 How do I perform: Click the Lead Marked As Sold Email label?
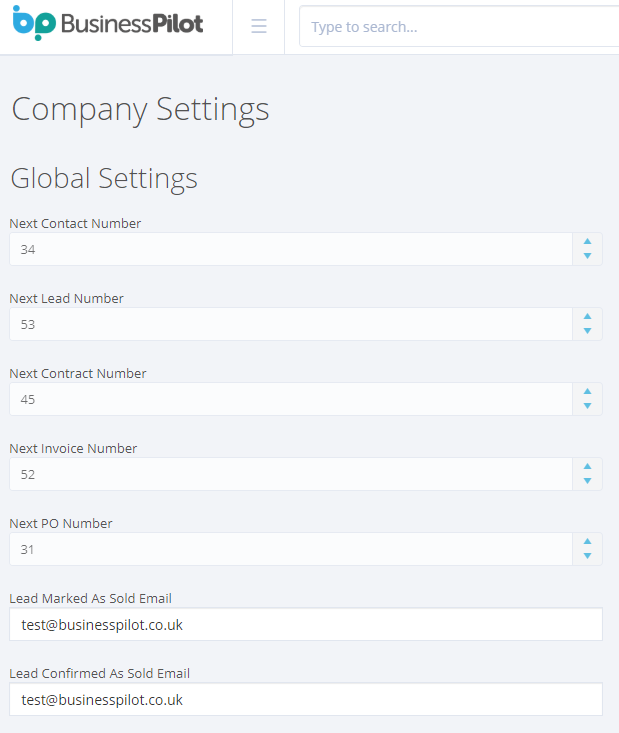pyautogui.click(x=91, y=598)
